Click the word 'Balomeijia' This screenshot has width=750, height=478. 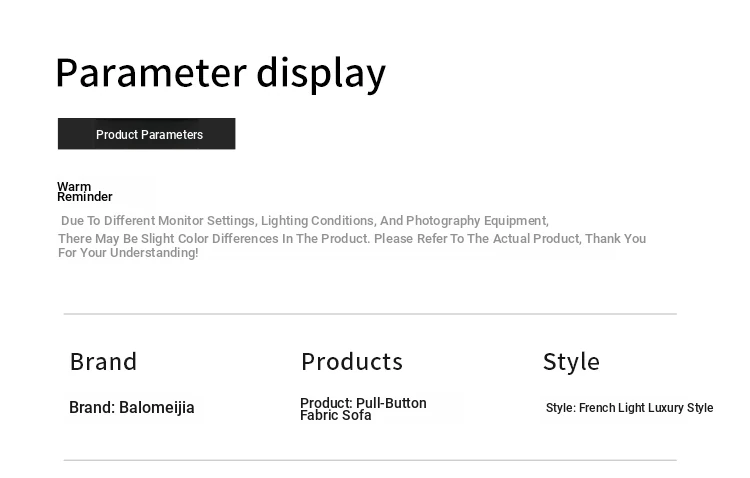point(157,408)
